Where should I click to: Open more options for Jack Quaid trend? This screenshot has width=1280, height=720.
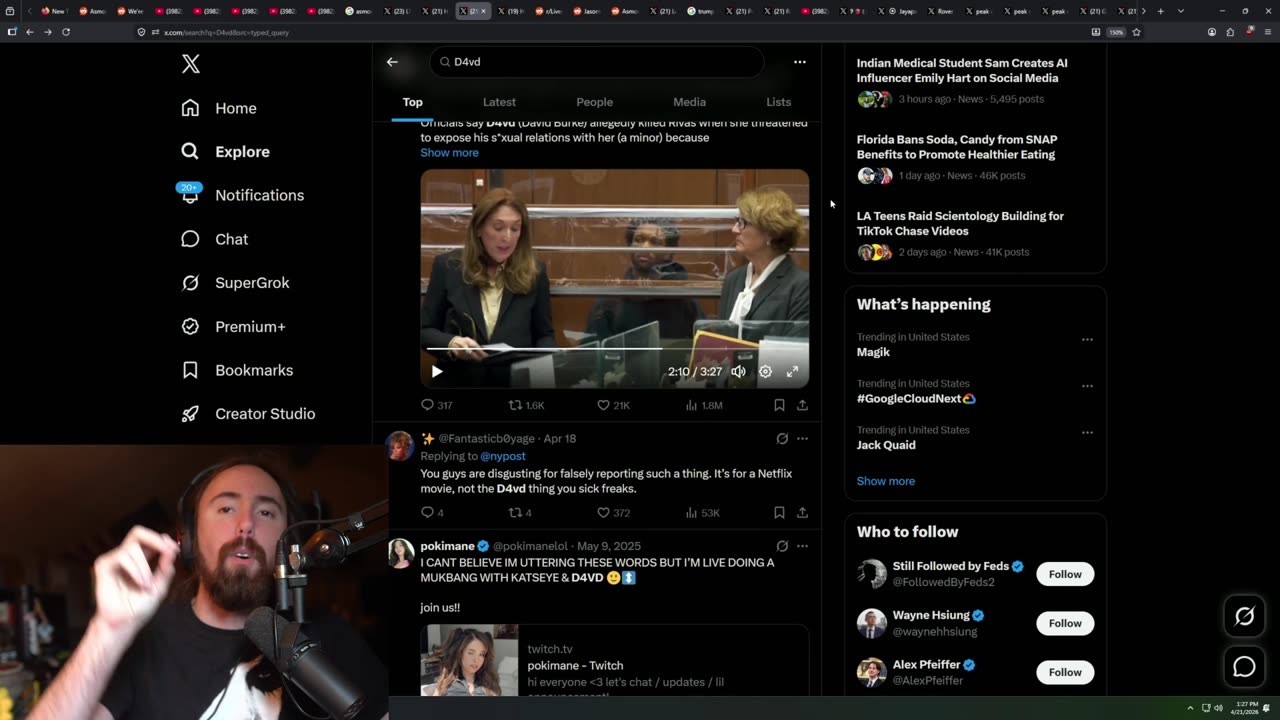coord(1087,432)
